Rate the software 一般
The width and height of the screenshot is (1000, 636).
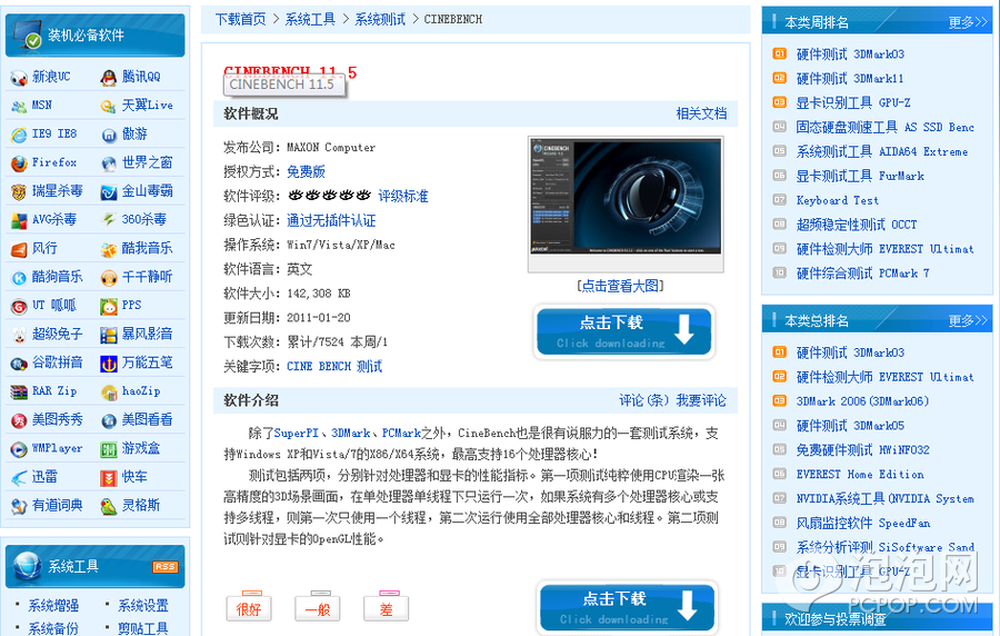pos(317,607)
